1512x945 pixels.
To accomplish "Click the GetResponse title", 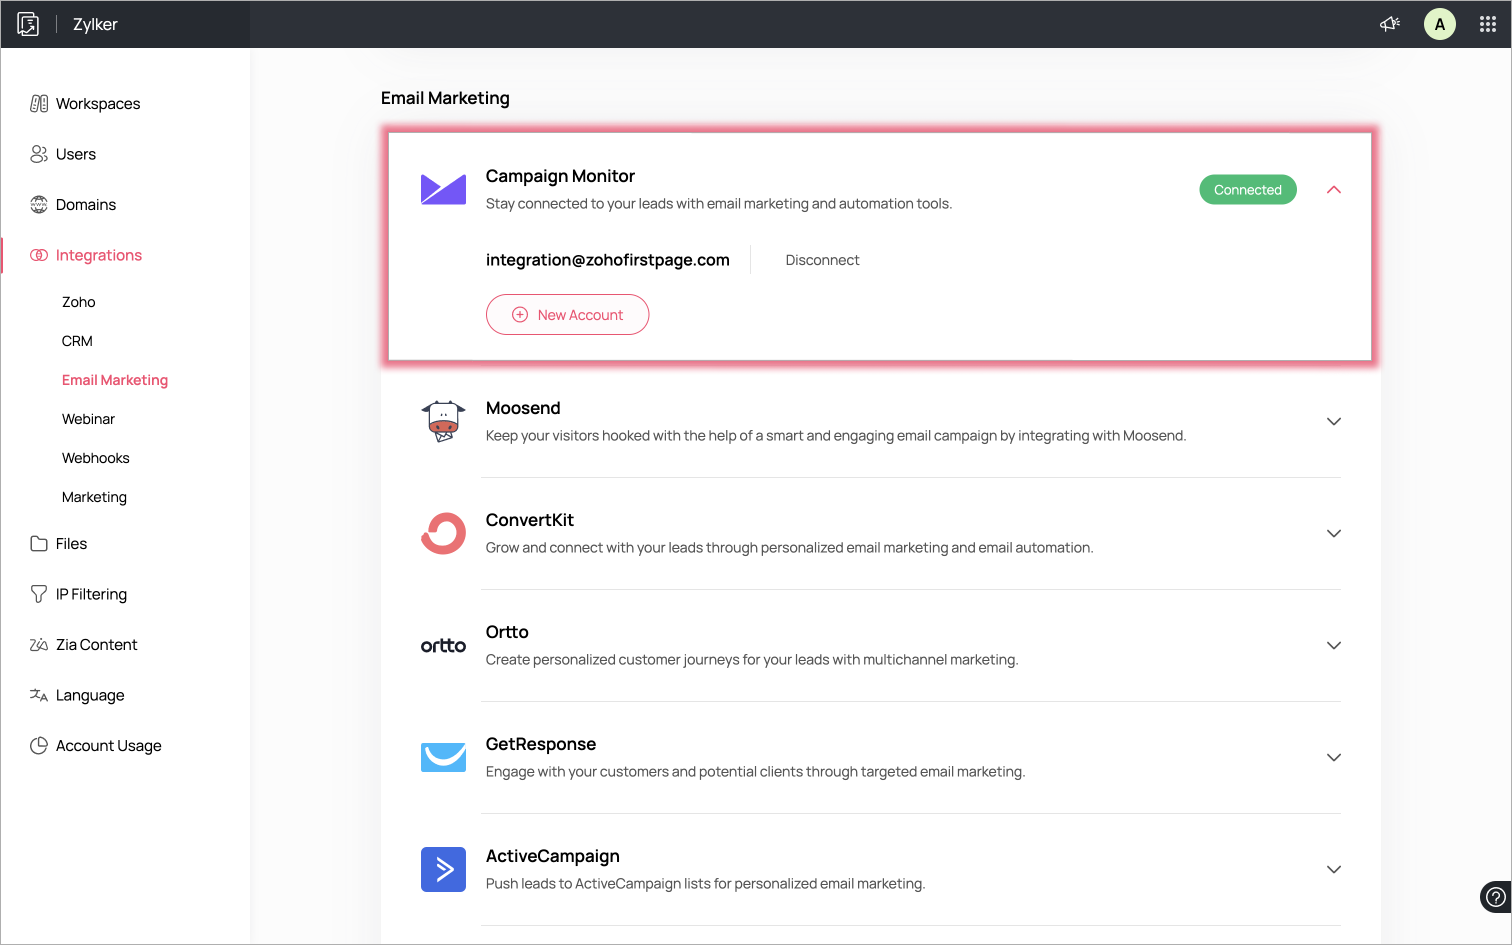I will point(541,744).
